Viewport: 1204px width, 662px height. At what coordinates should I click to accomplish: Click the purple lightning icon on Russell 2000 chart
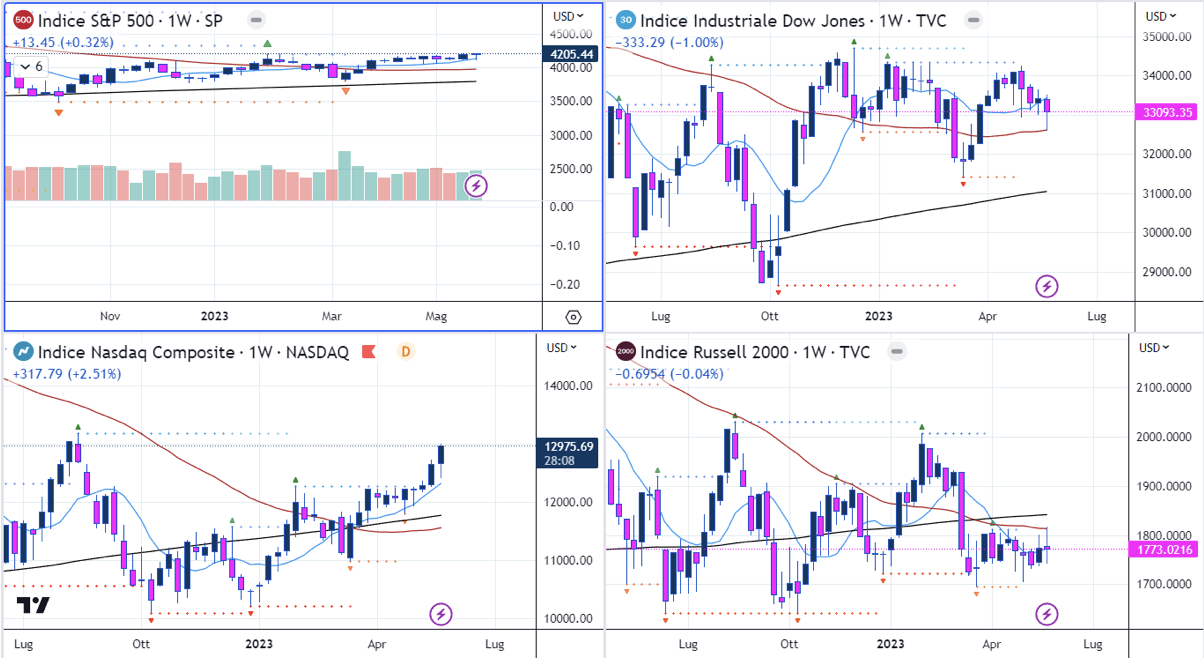tap(1046, 613)
